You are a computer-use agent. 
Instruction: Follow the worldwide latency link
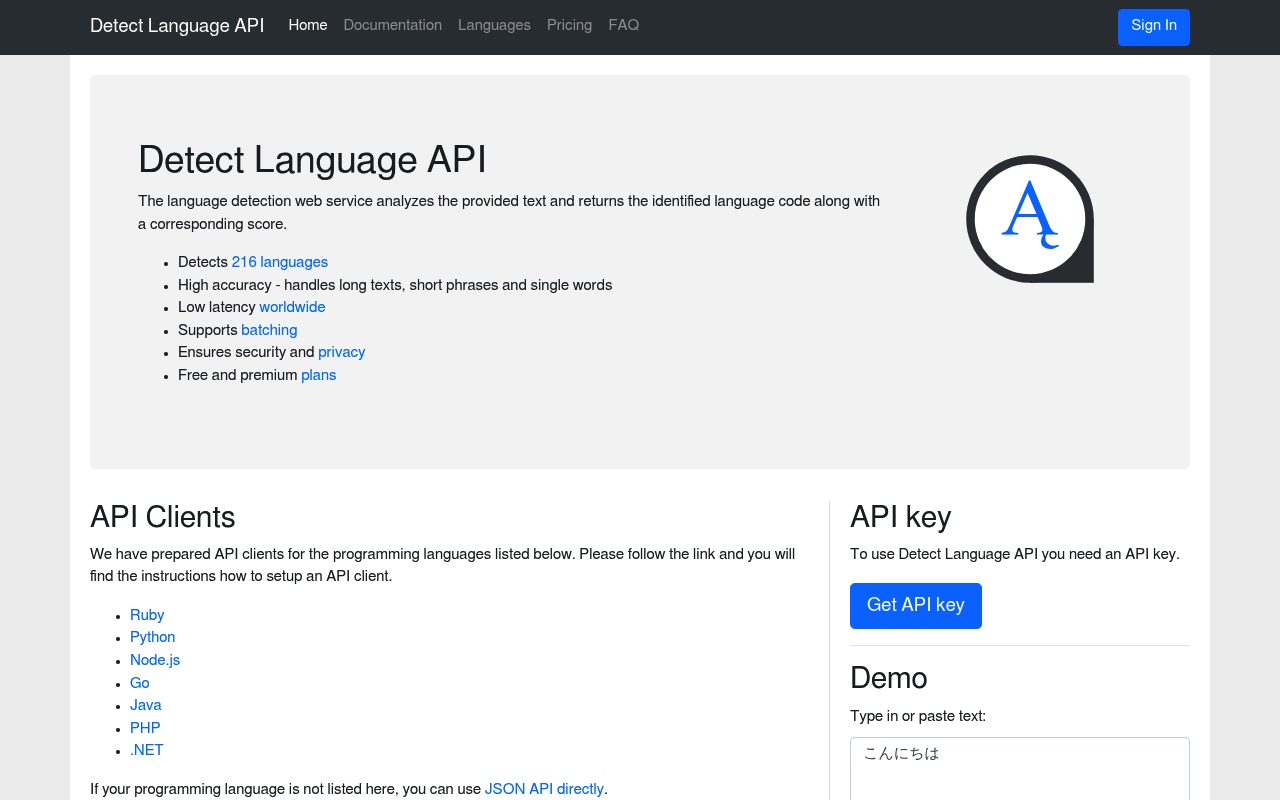coord(292,308)
